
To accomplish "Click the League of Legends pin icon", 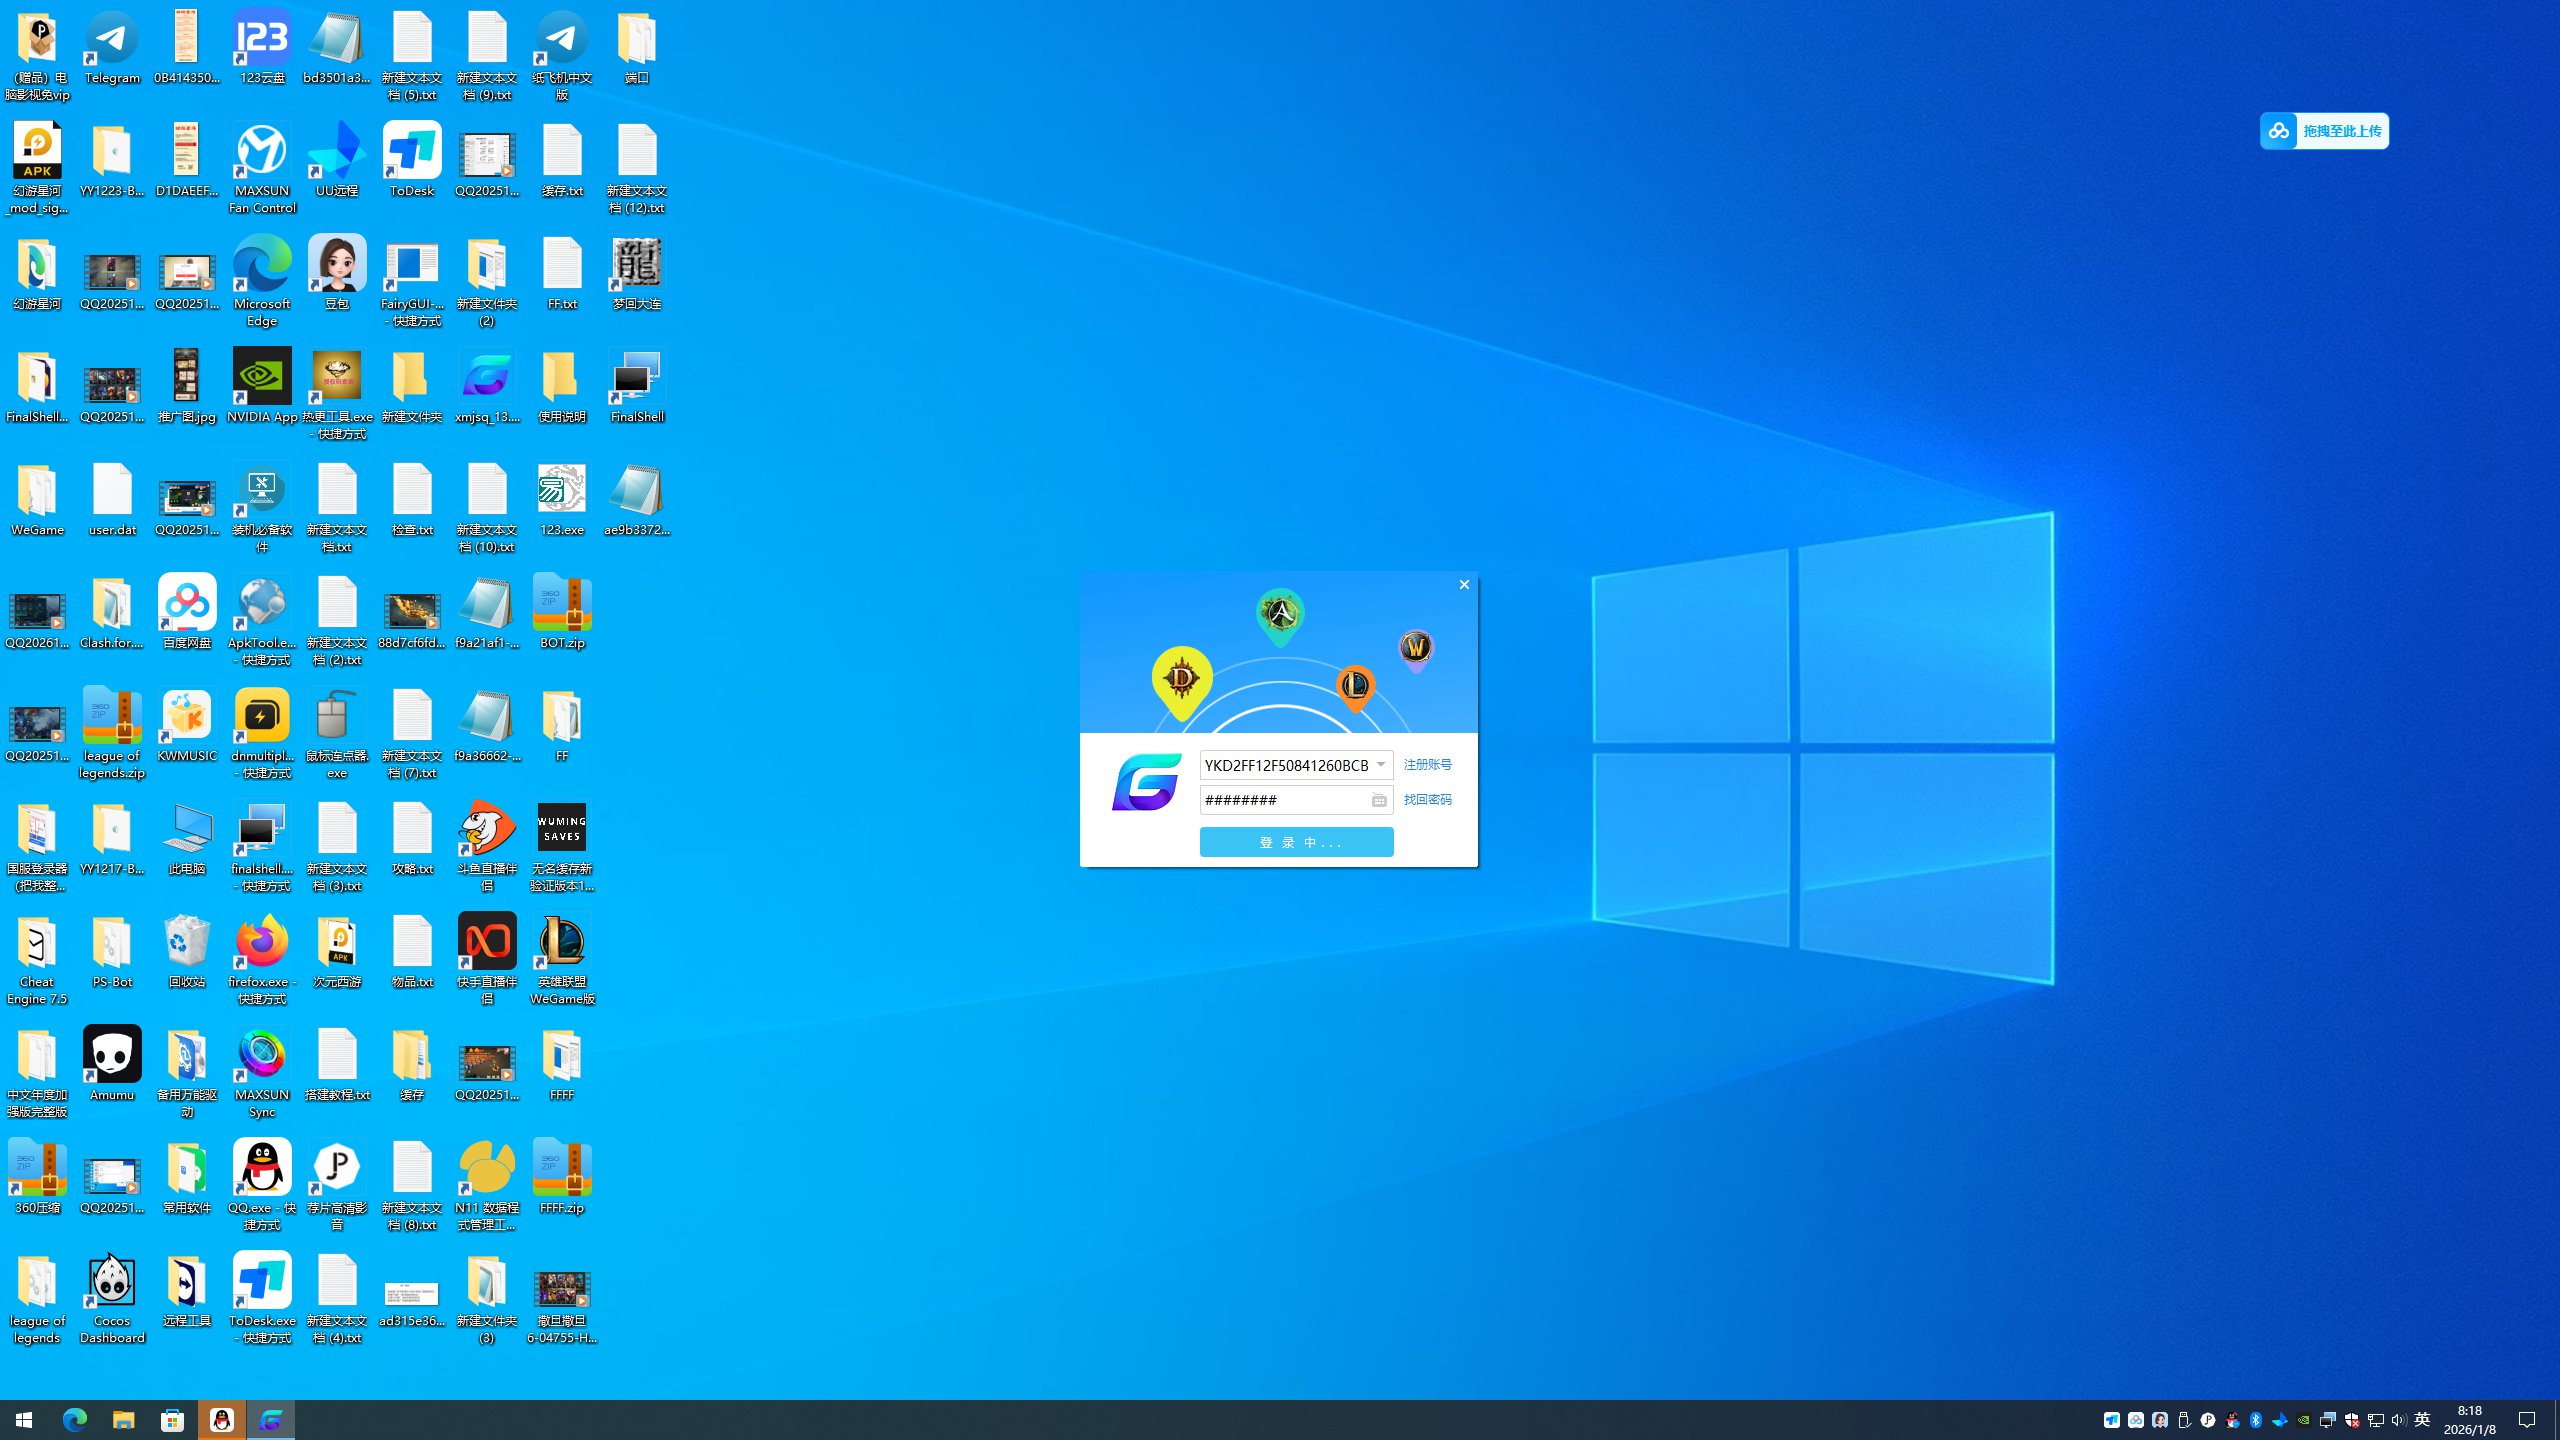I will (x=1355, y=685).
